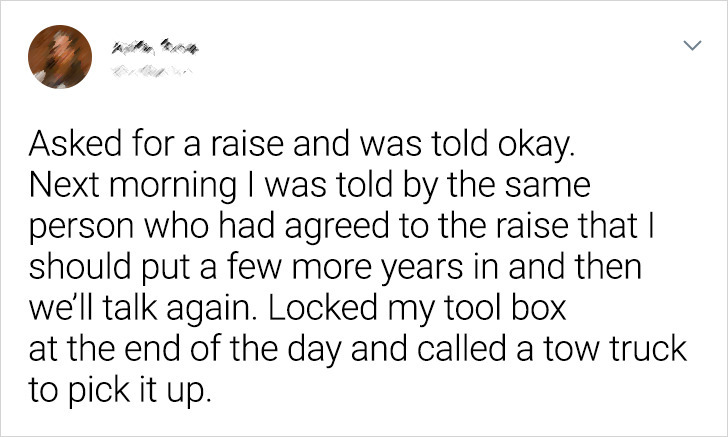Click the words 'tool box' in the tweet
The width and height of the screenshot is (728, 437).
coord(505,307)
